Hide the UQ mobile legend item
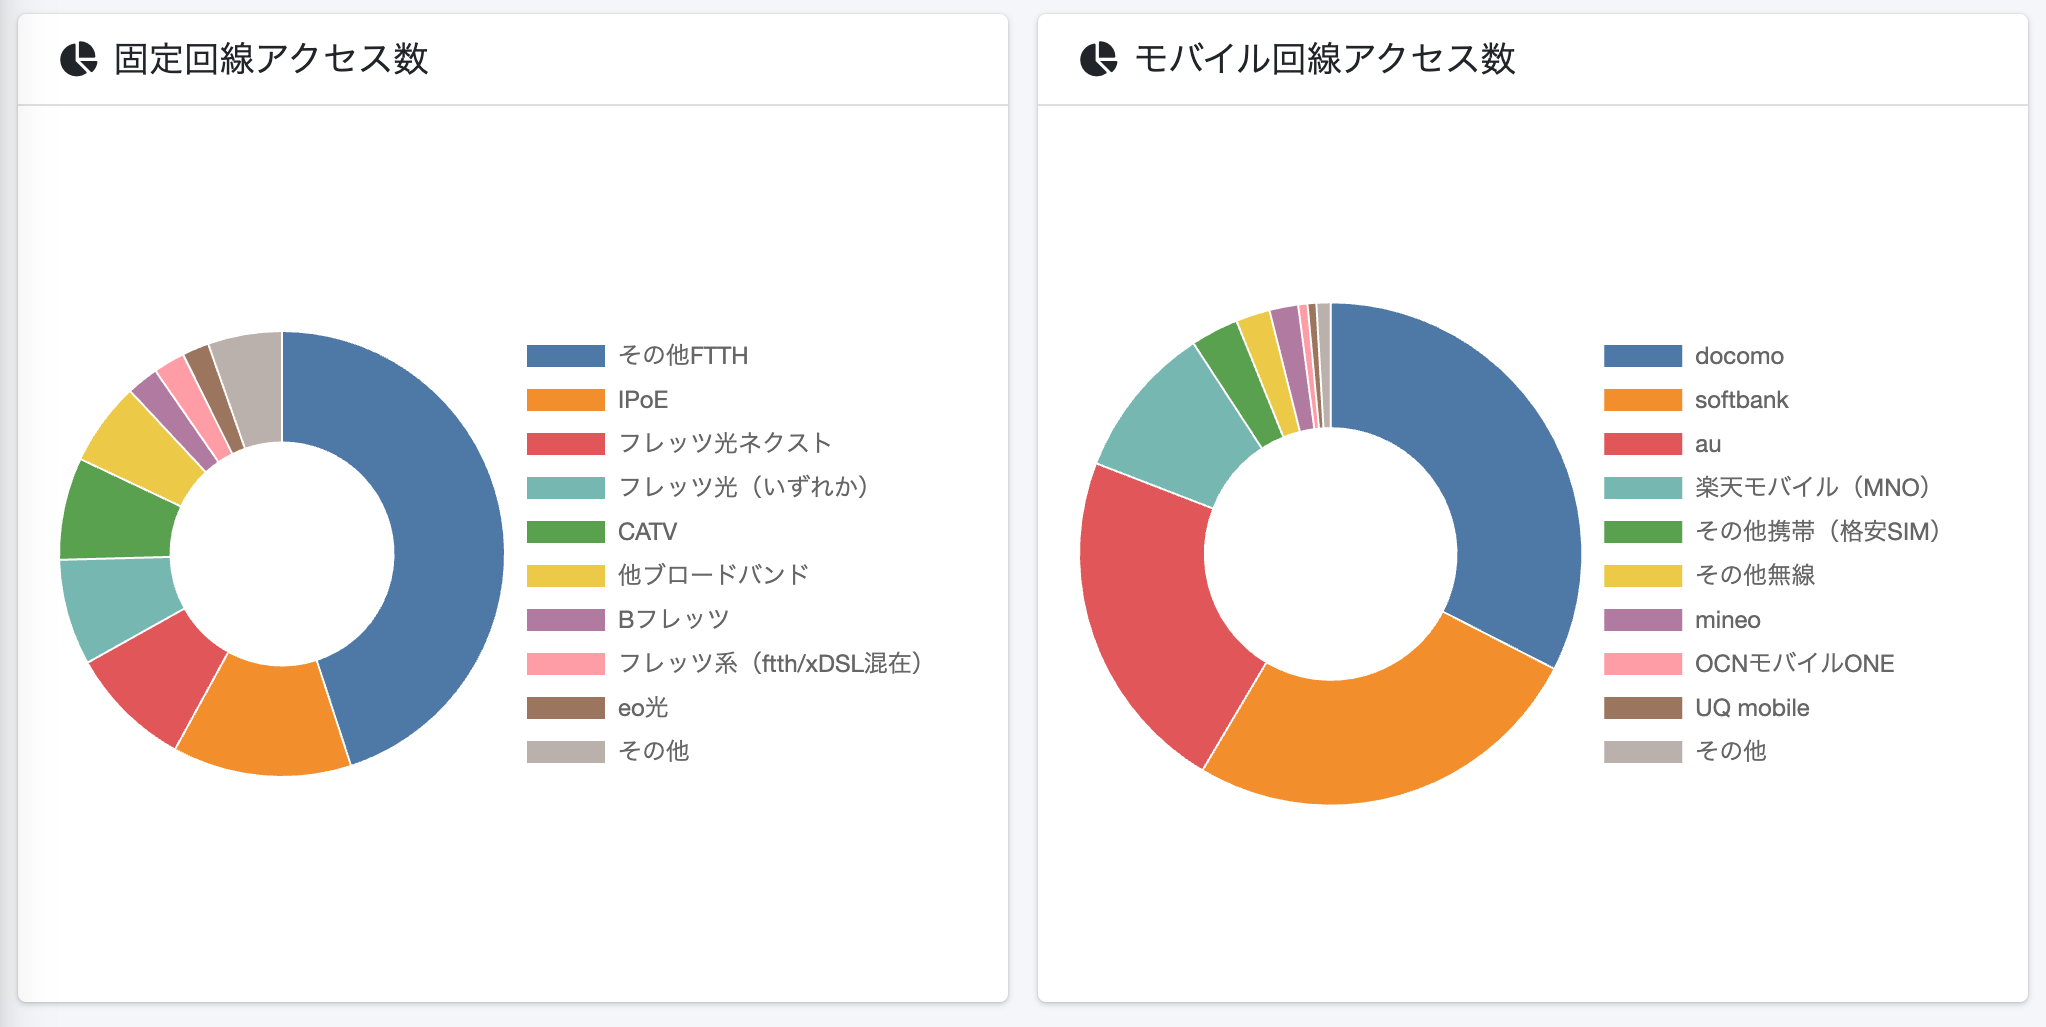 (x=1751, y=708)
